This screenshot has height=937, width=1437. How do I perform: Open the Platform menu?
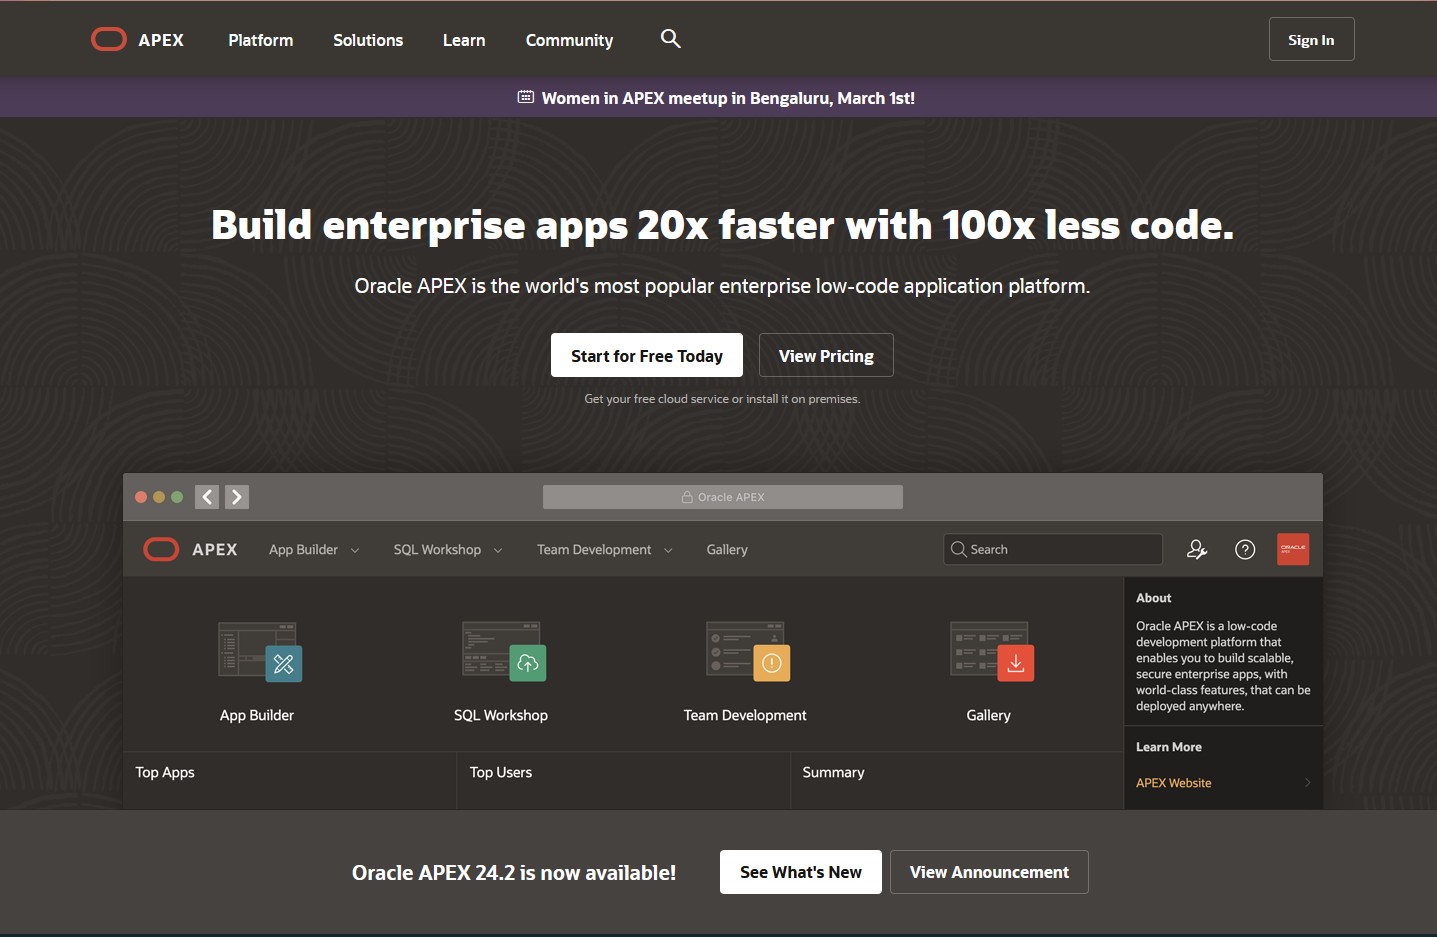[261, 40]
